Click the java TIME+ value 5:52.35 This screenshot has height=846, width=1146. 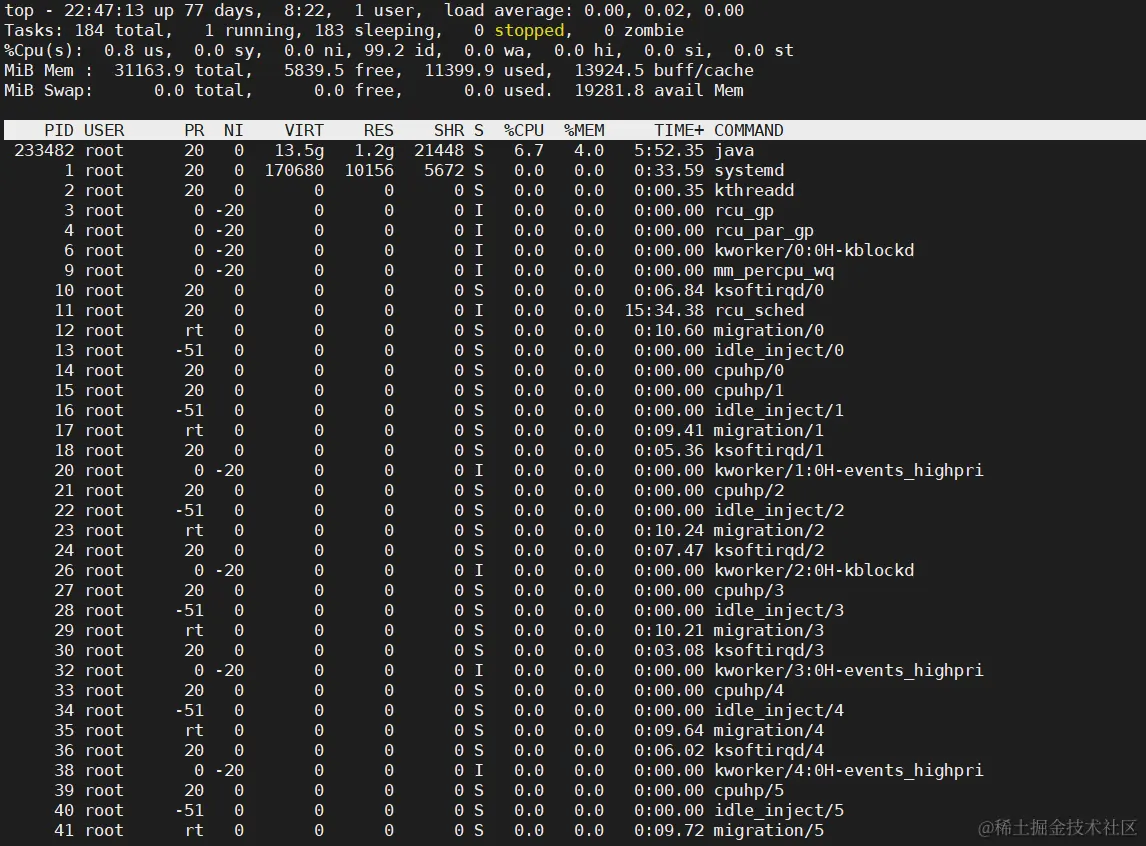[x=669, y=150]
